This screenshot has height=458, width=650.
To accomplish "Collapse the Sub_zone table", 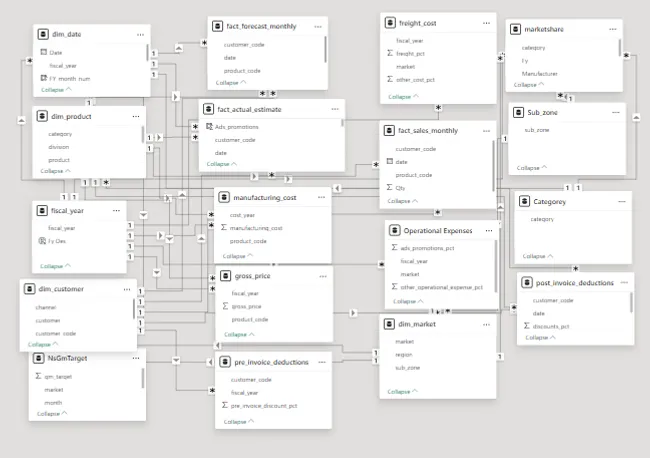I will point(531,168).
